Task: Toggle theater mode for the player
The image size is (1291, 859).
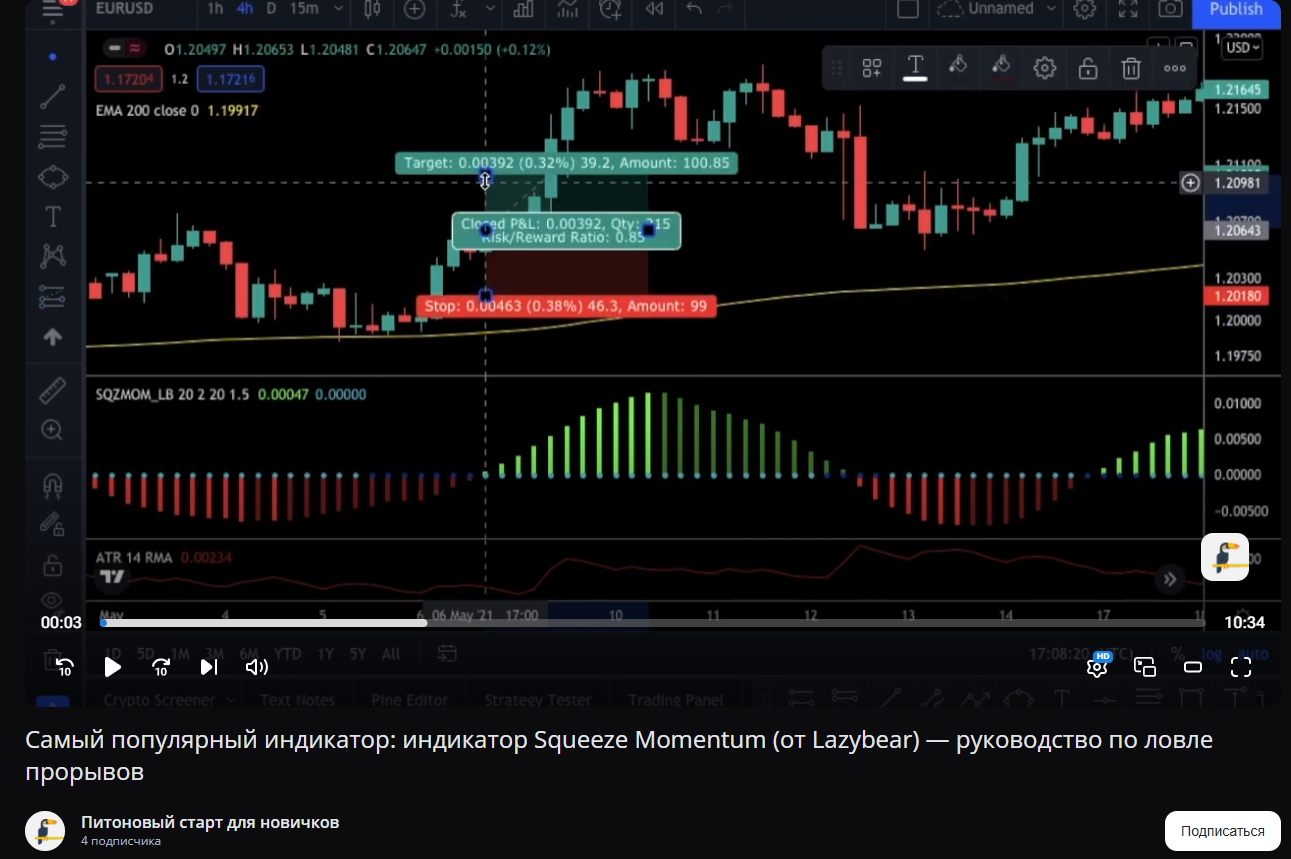Action: point(1193,667)
